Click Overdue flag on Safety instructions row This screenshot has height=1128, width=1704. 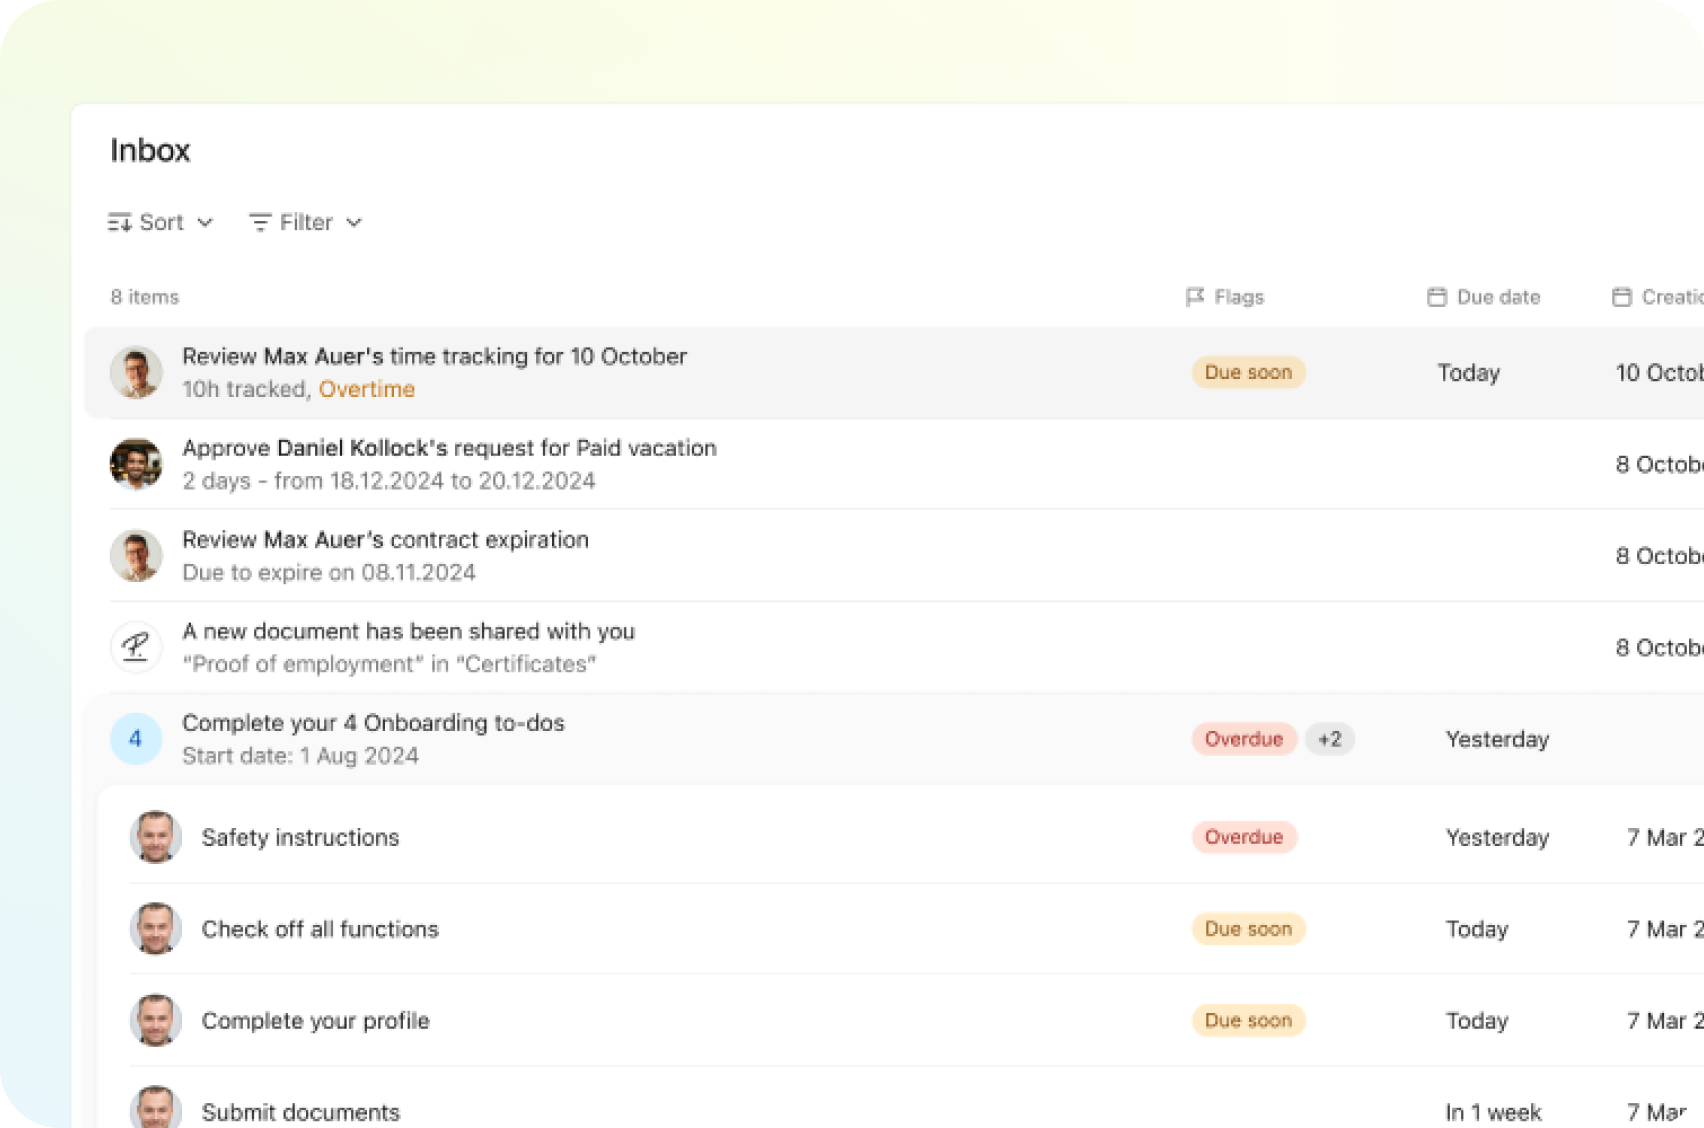click(x=1244, y=837)
